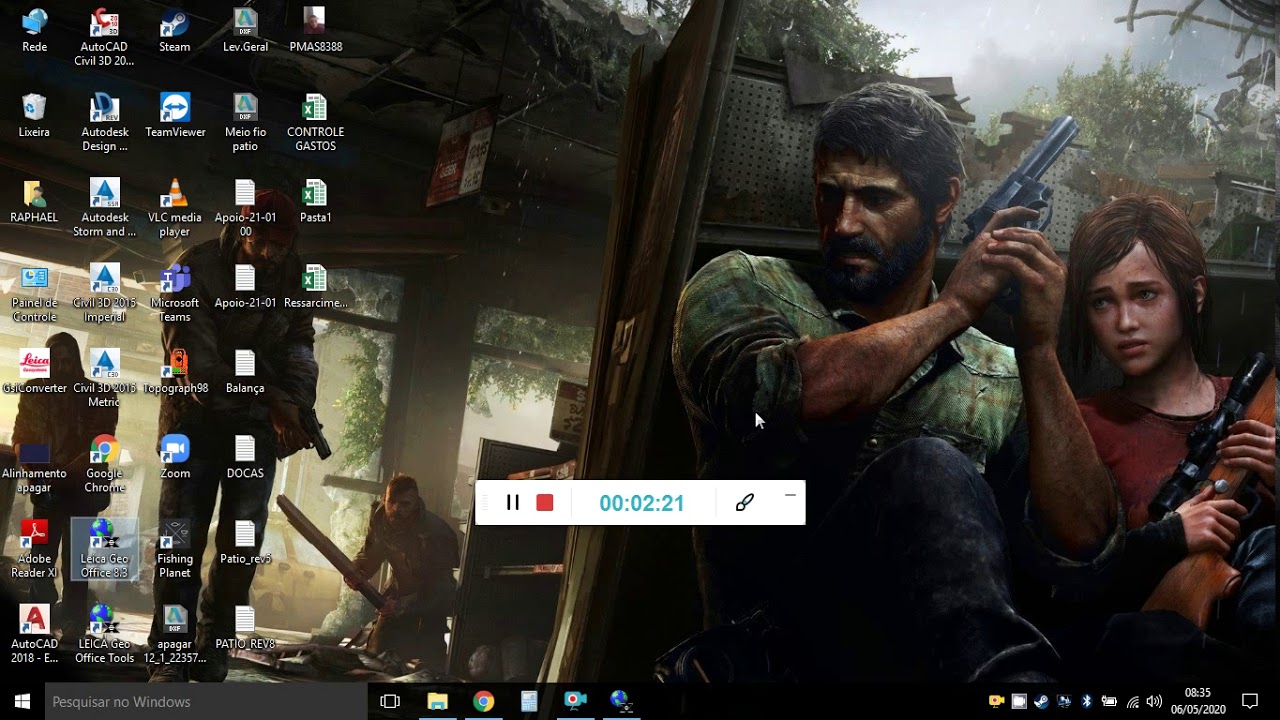Launch TeamViewer from desktop
Viewport: 1280px width, 720px height.
click(175, 116)
